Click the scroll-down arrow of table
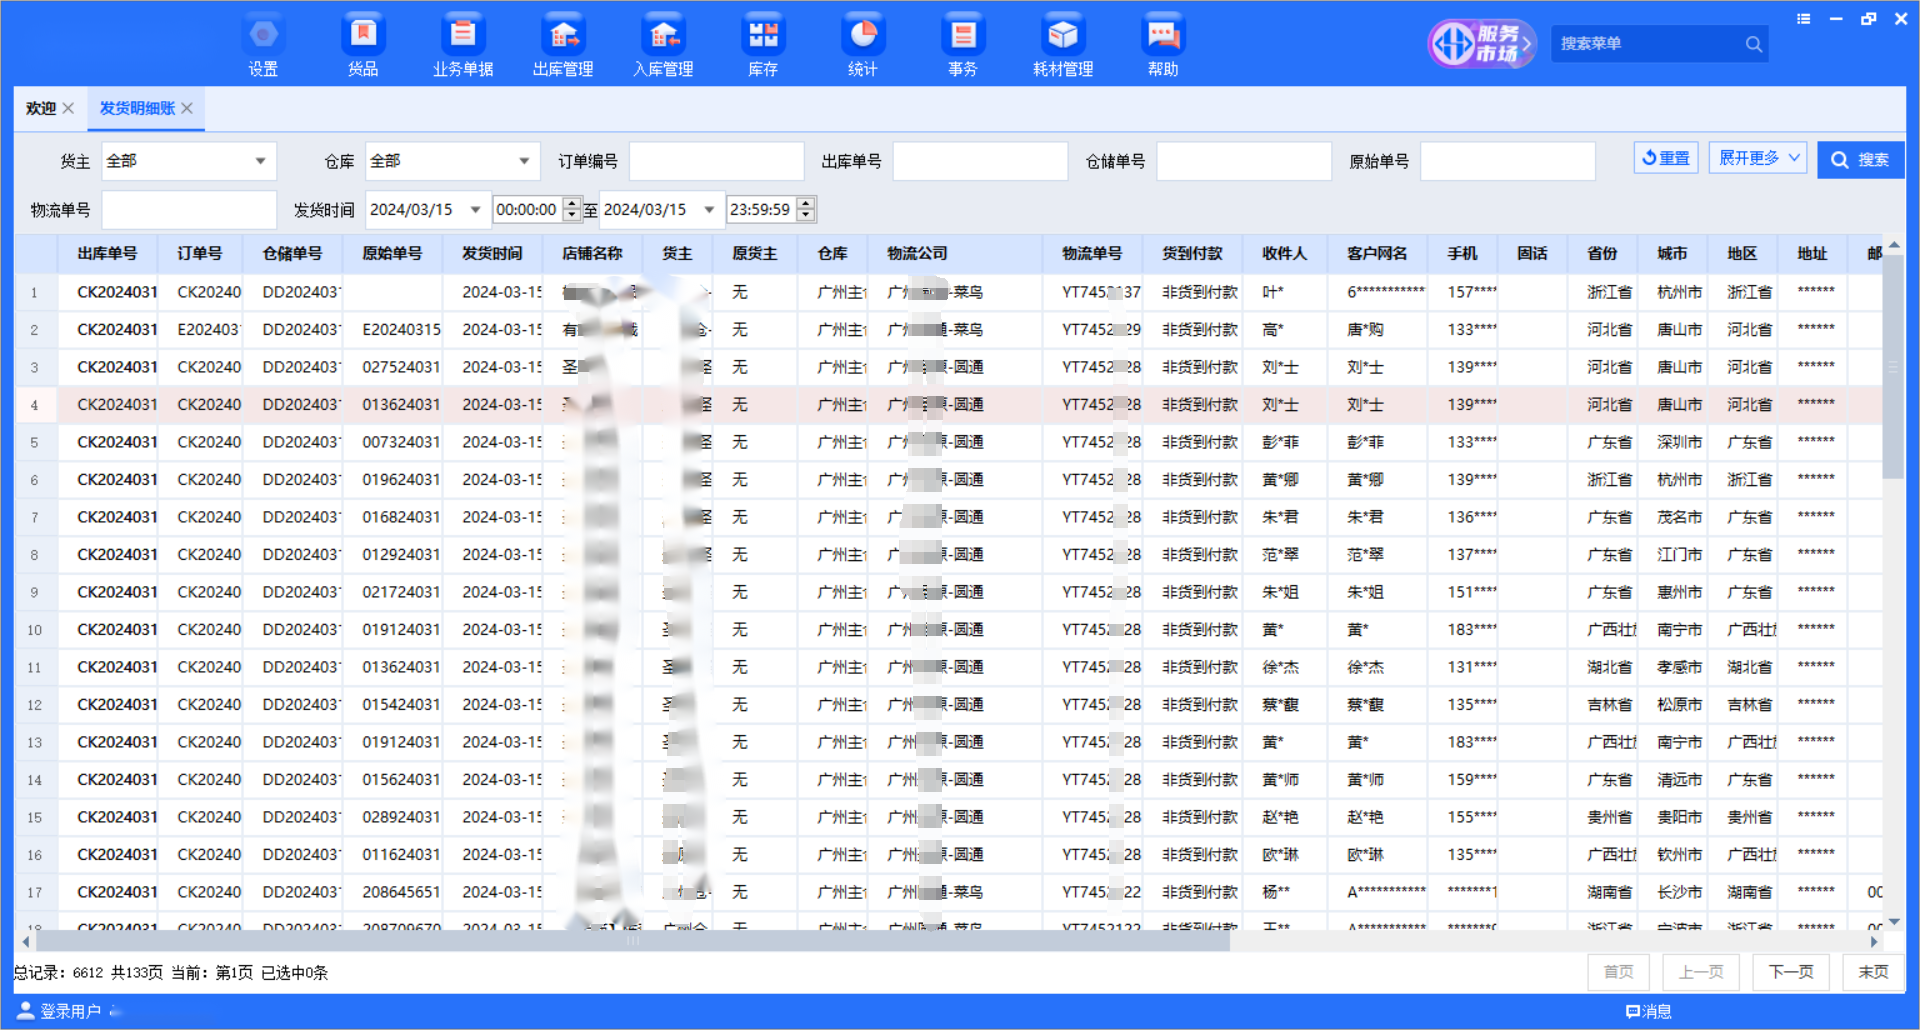The width and height of the screenshot is (1920, 1030). [1894, 921]
